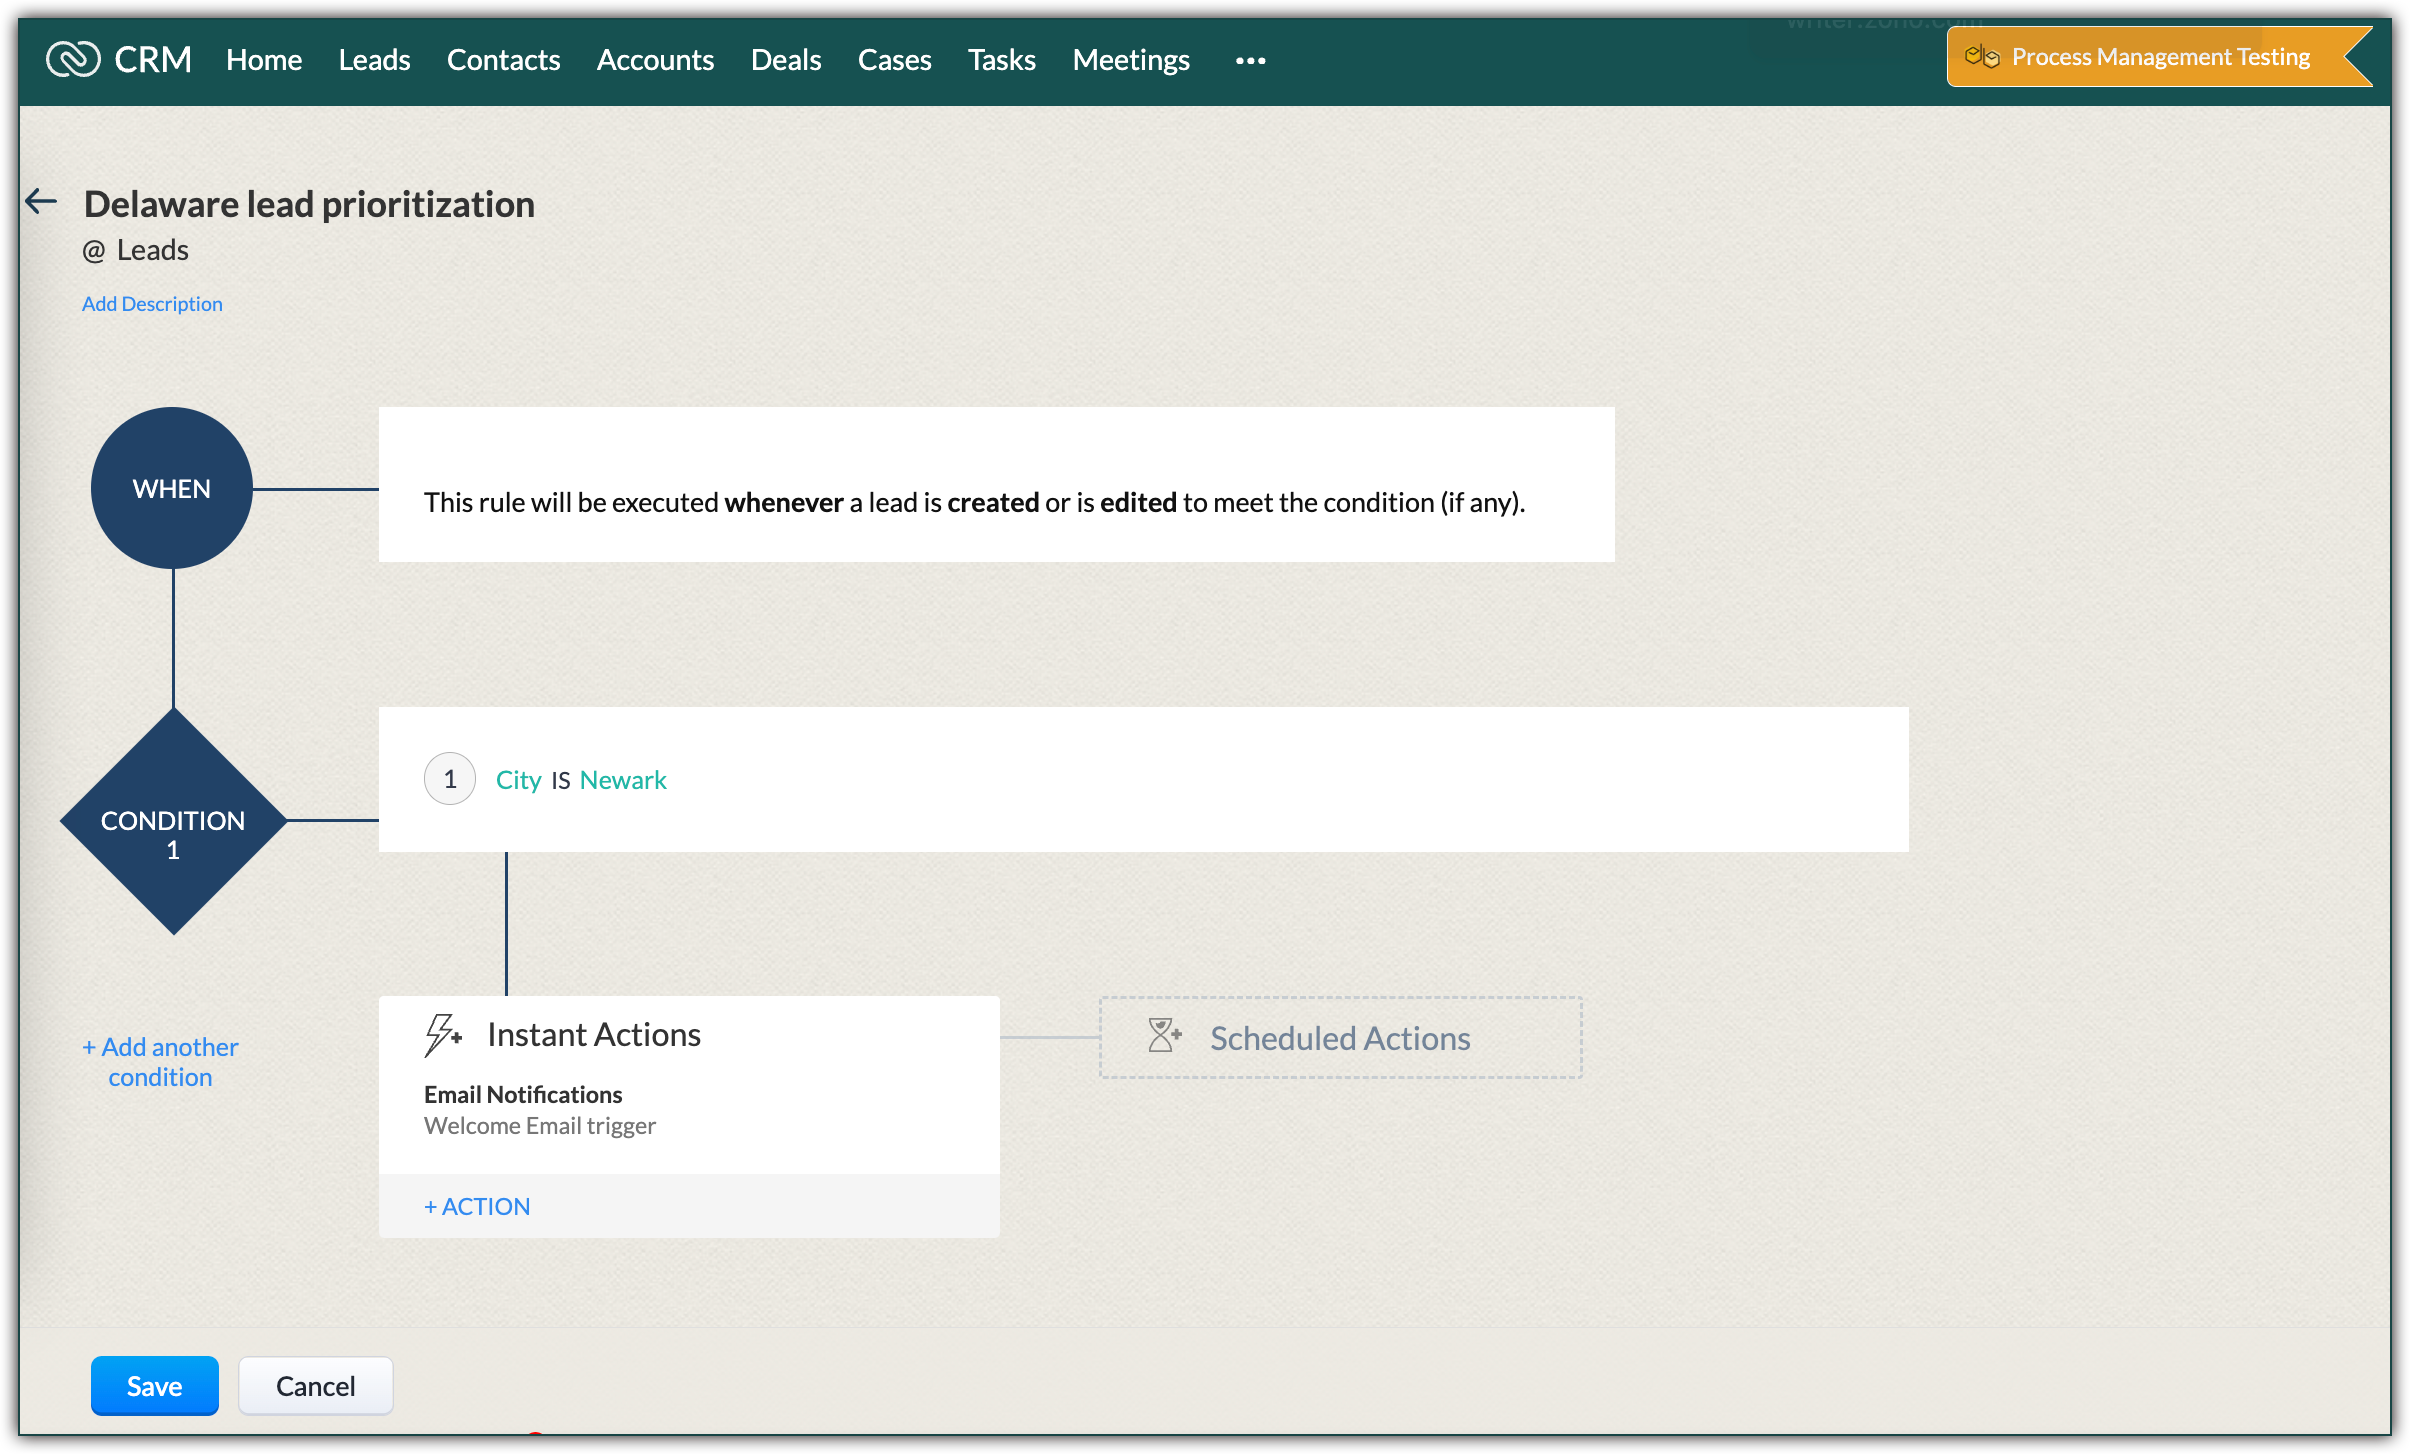Click the WHEN circle node

pos(172,488)
